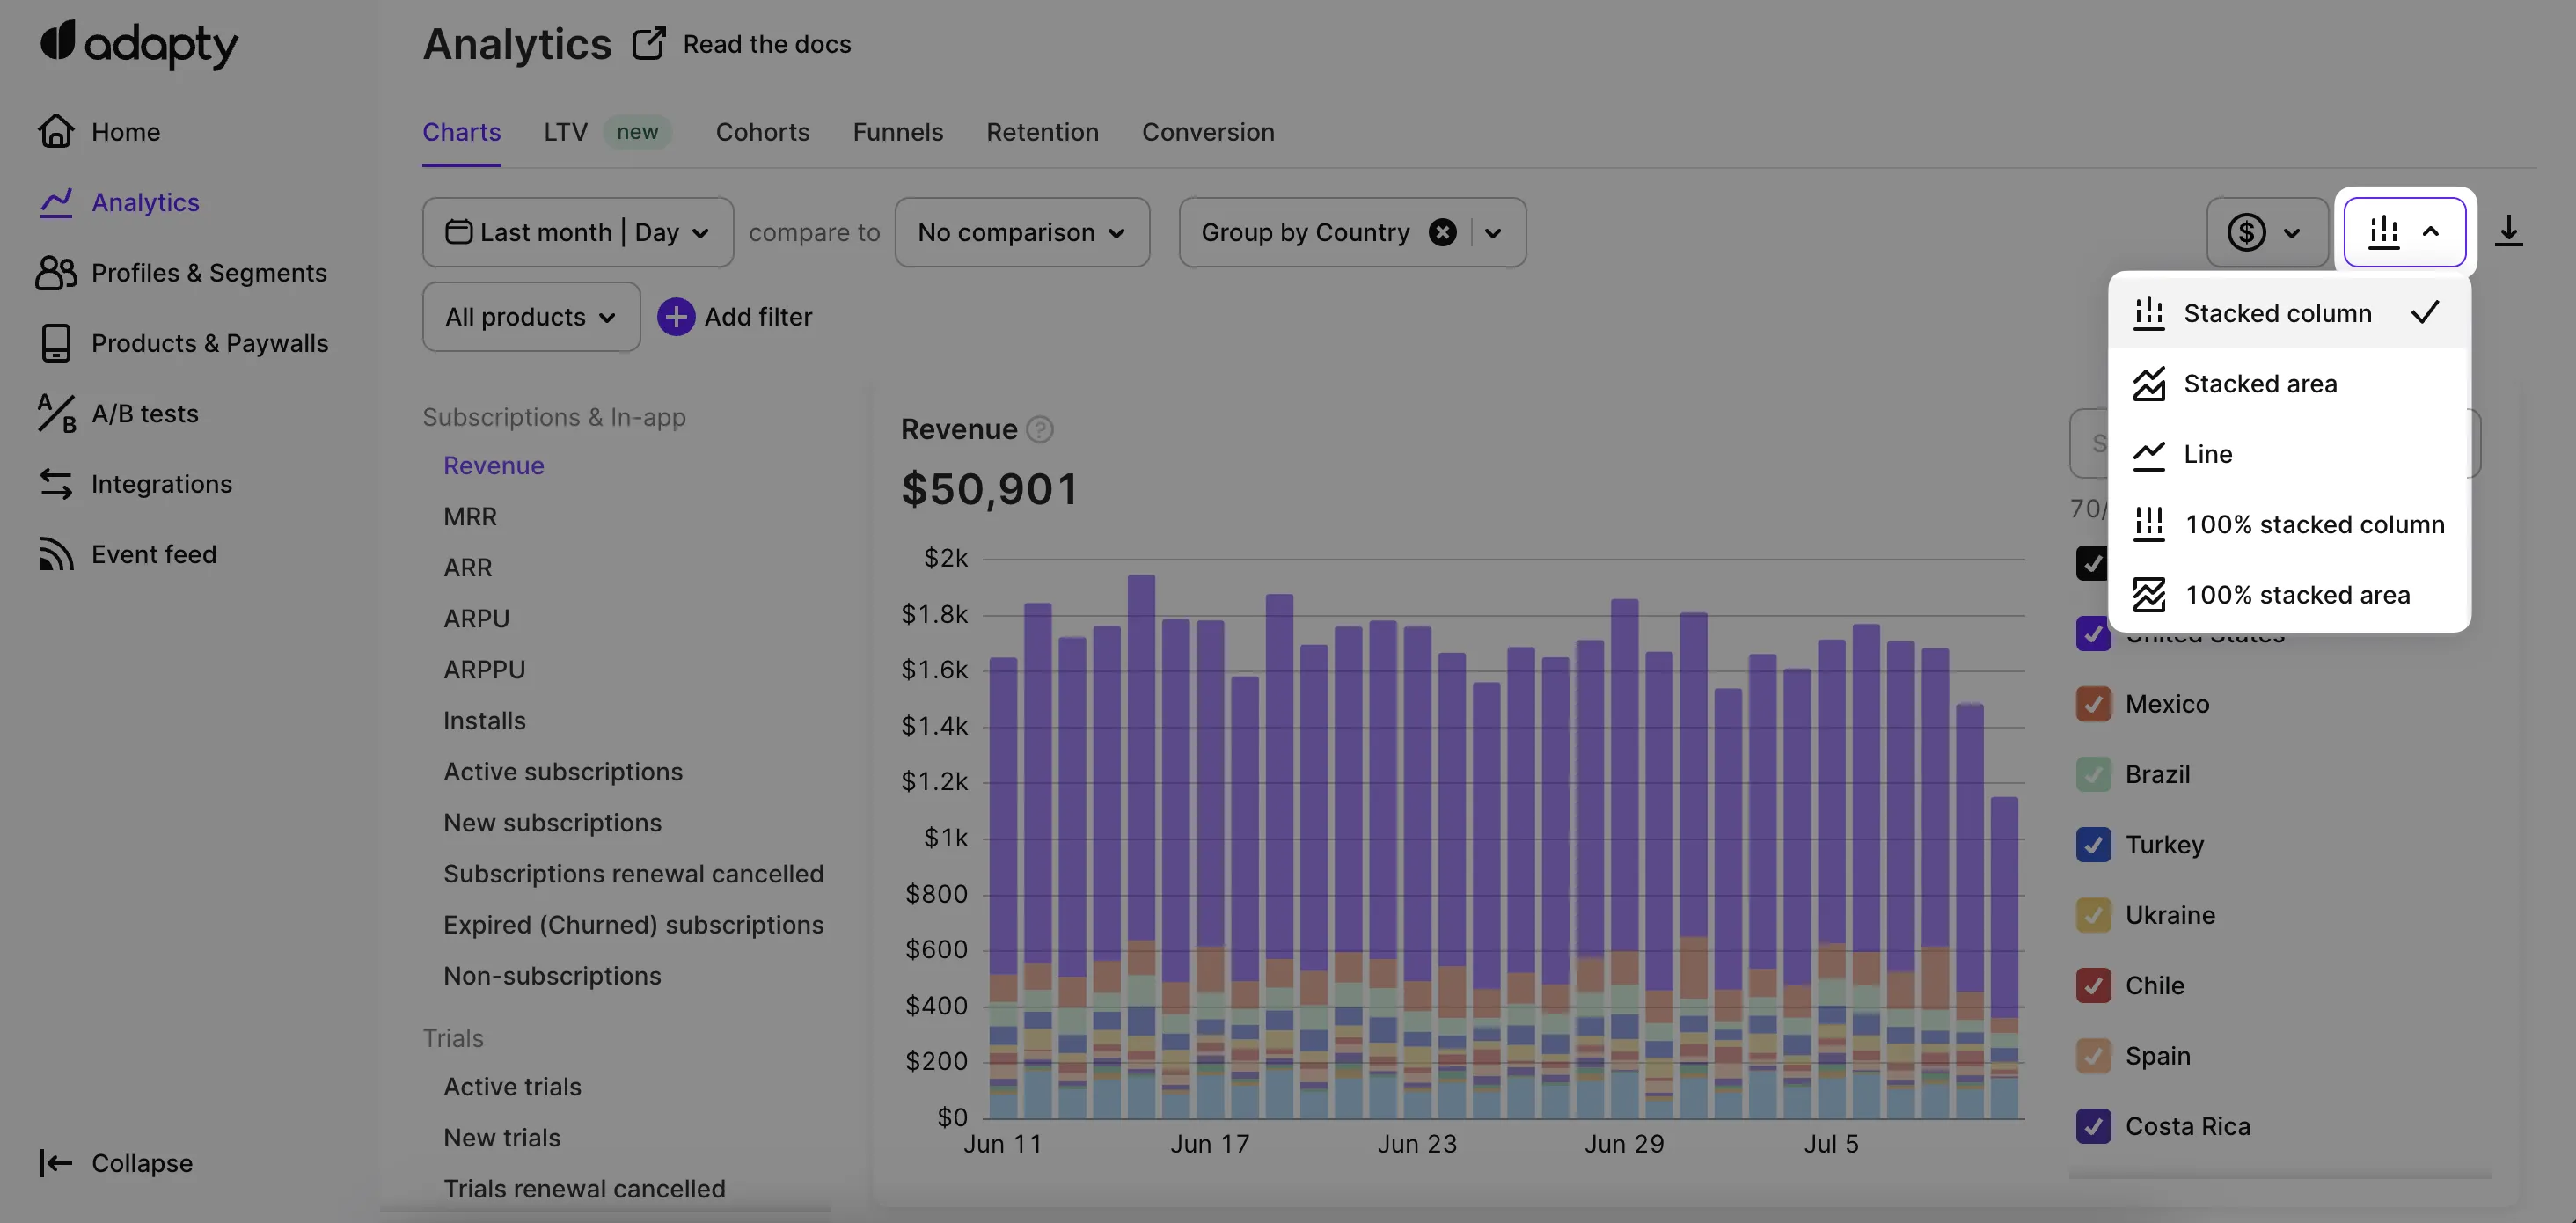Toggle the Turkey country checkbox
Screen dimensions: 2576x1223
click(2093, 845)
